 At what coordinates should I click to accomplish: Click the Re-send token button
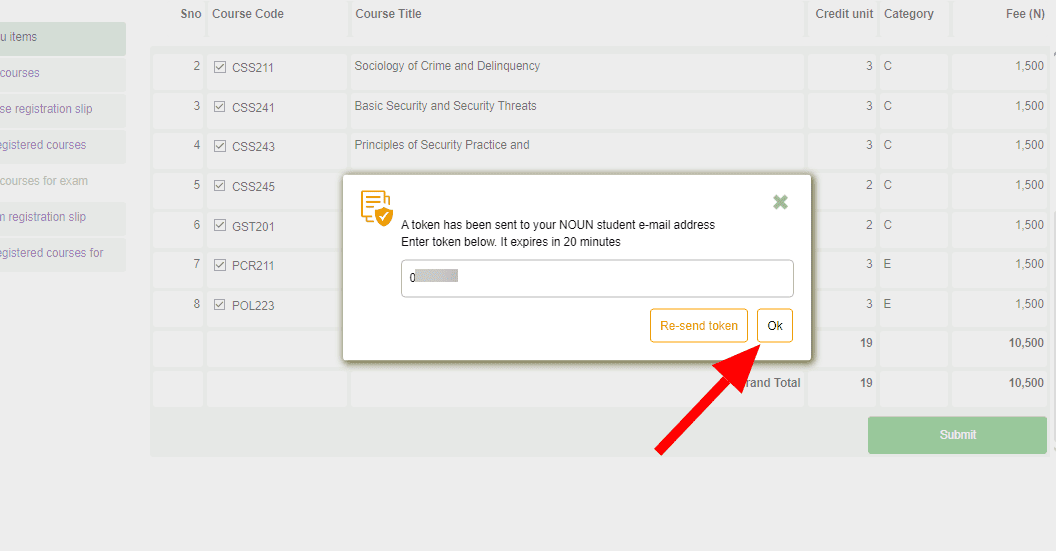[698, 325]
